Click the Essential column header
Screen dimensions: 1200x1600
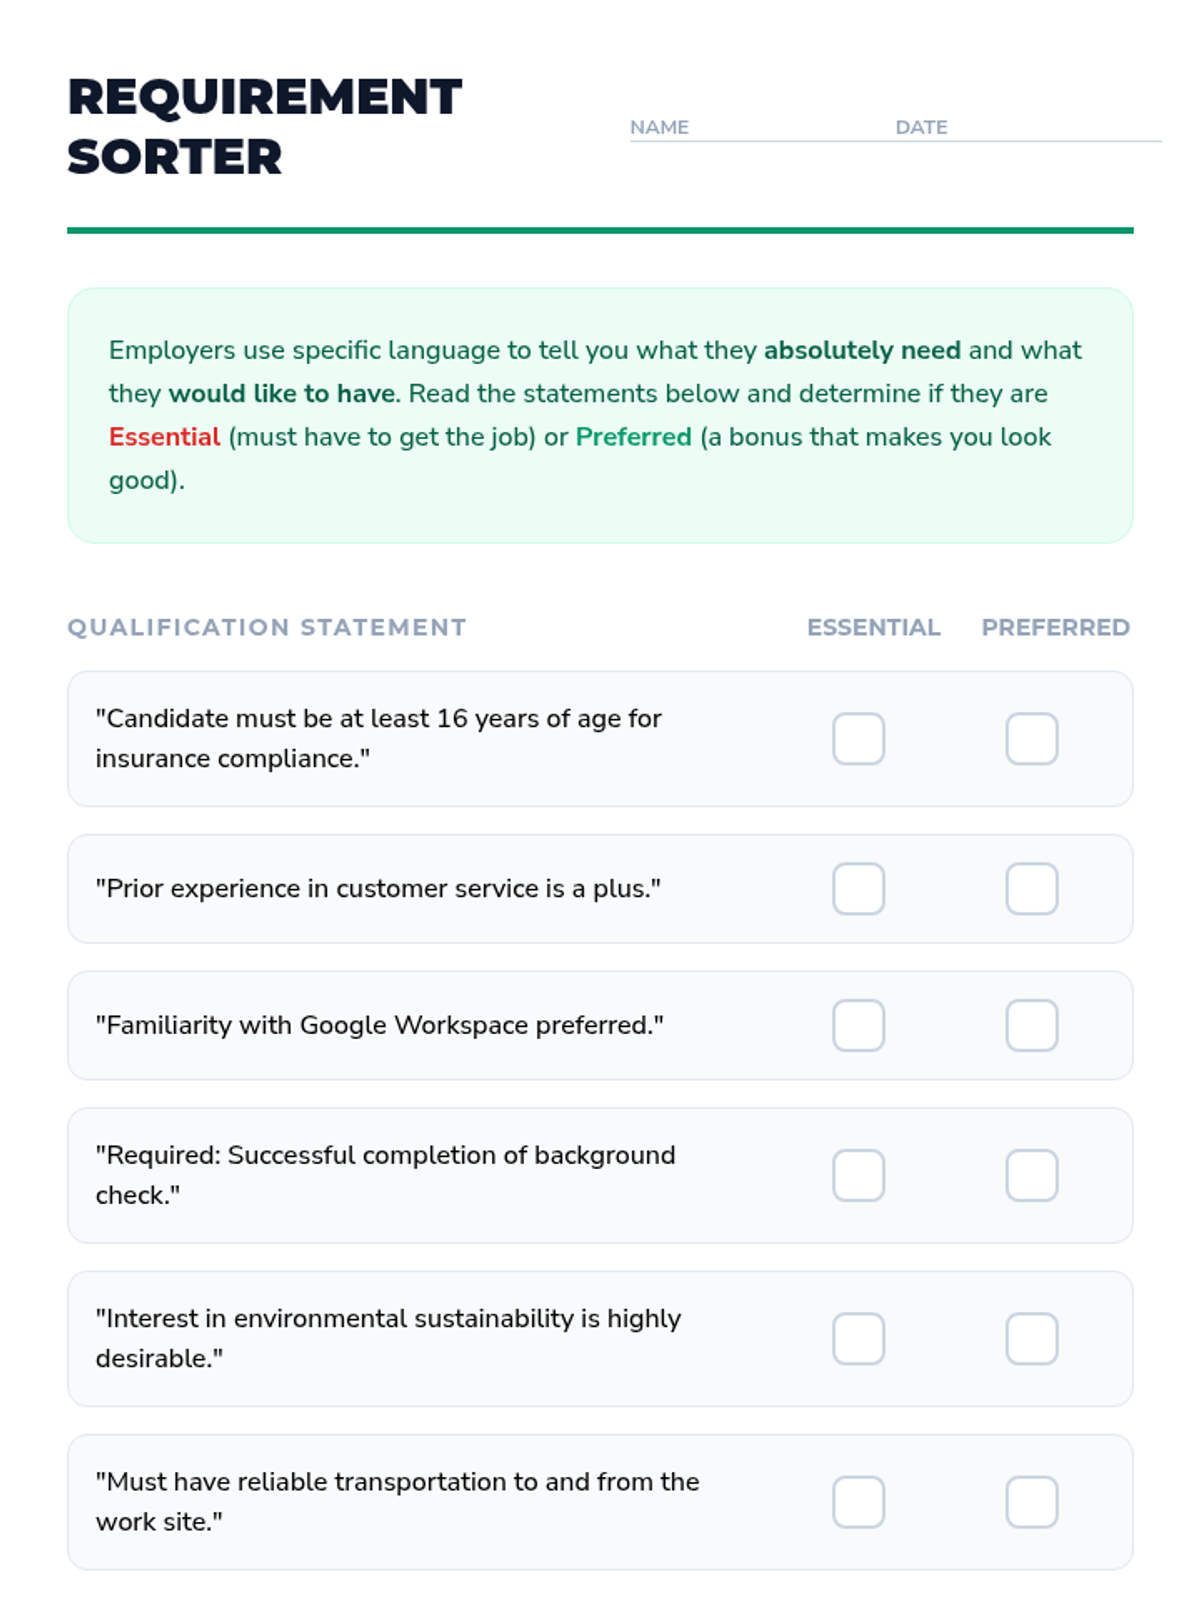tap(873, 627)
